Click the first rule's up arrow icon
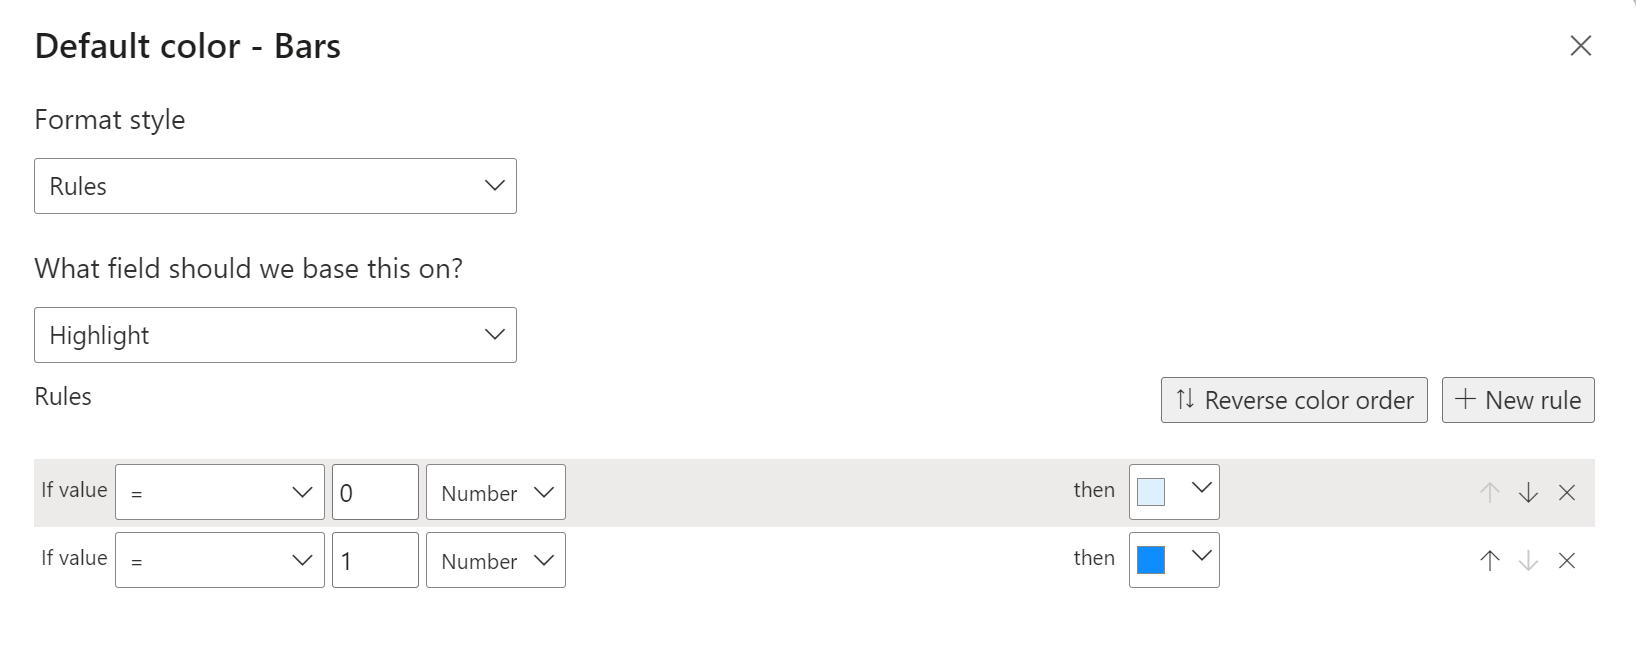Screen dimensions: 1636x647 point(1490,492)
